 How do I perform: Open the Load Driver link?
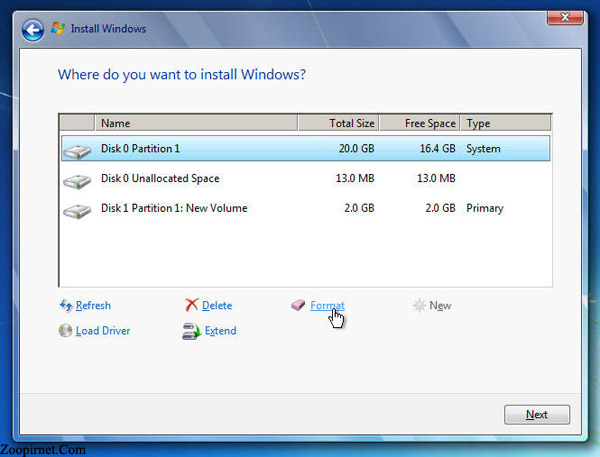coord(103,331)
